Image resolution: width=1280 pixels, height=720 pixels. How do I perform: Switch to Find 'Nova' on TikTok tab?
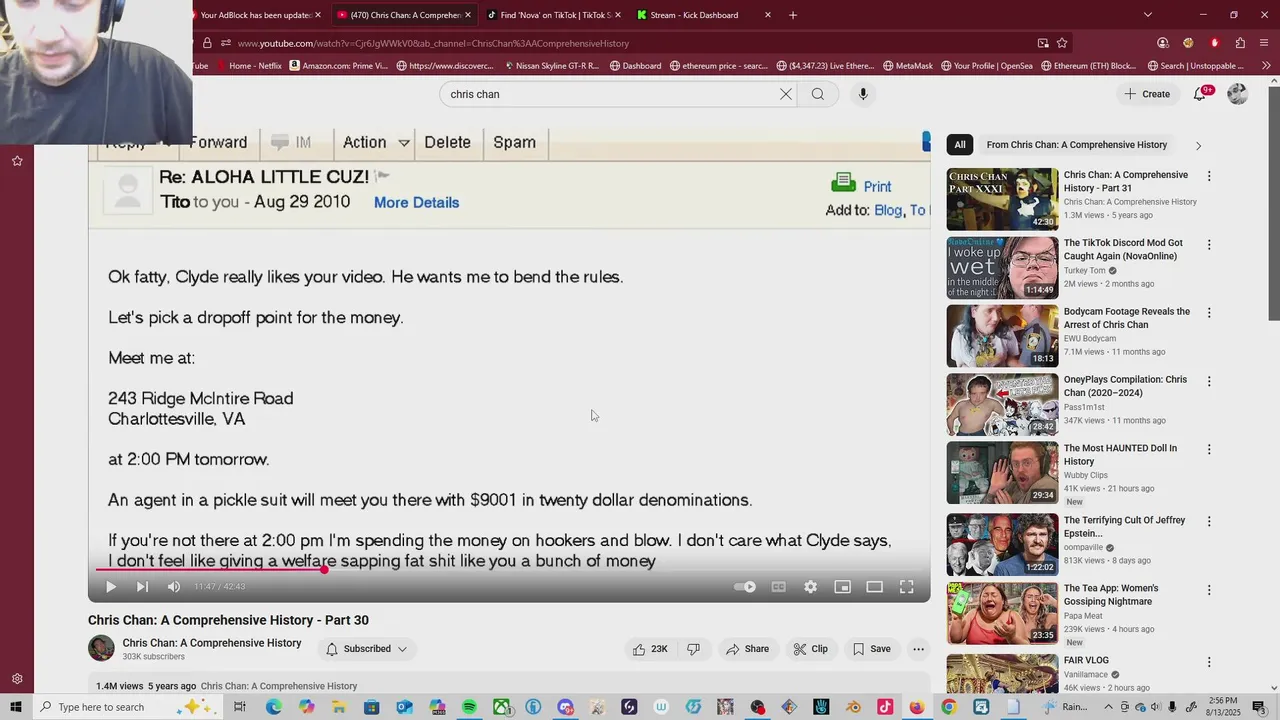(x=552, y=15)
